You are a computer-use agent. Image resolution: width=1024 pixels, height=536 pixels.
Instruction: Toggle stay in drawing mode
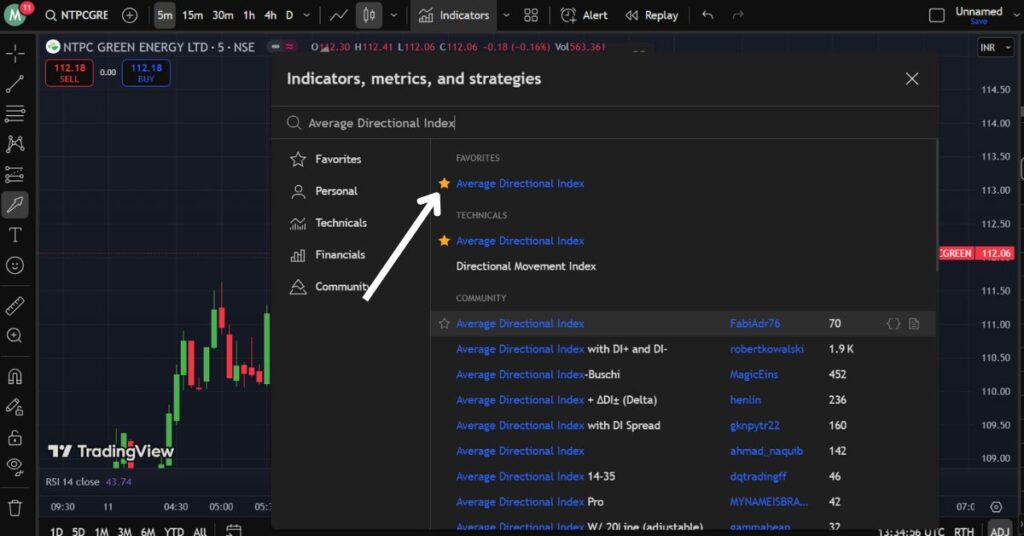[15, 407]
